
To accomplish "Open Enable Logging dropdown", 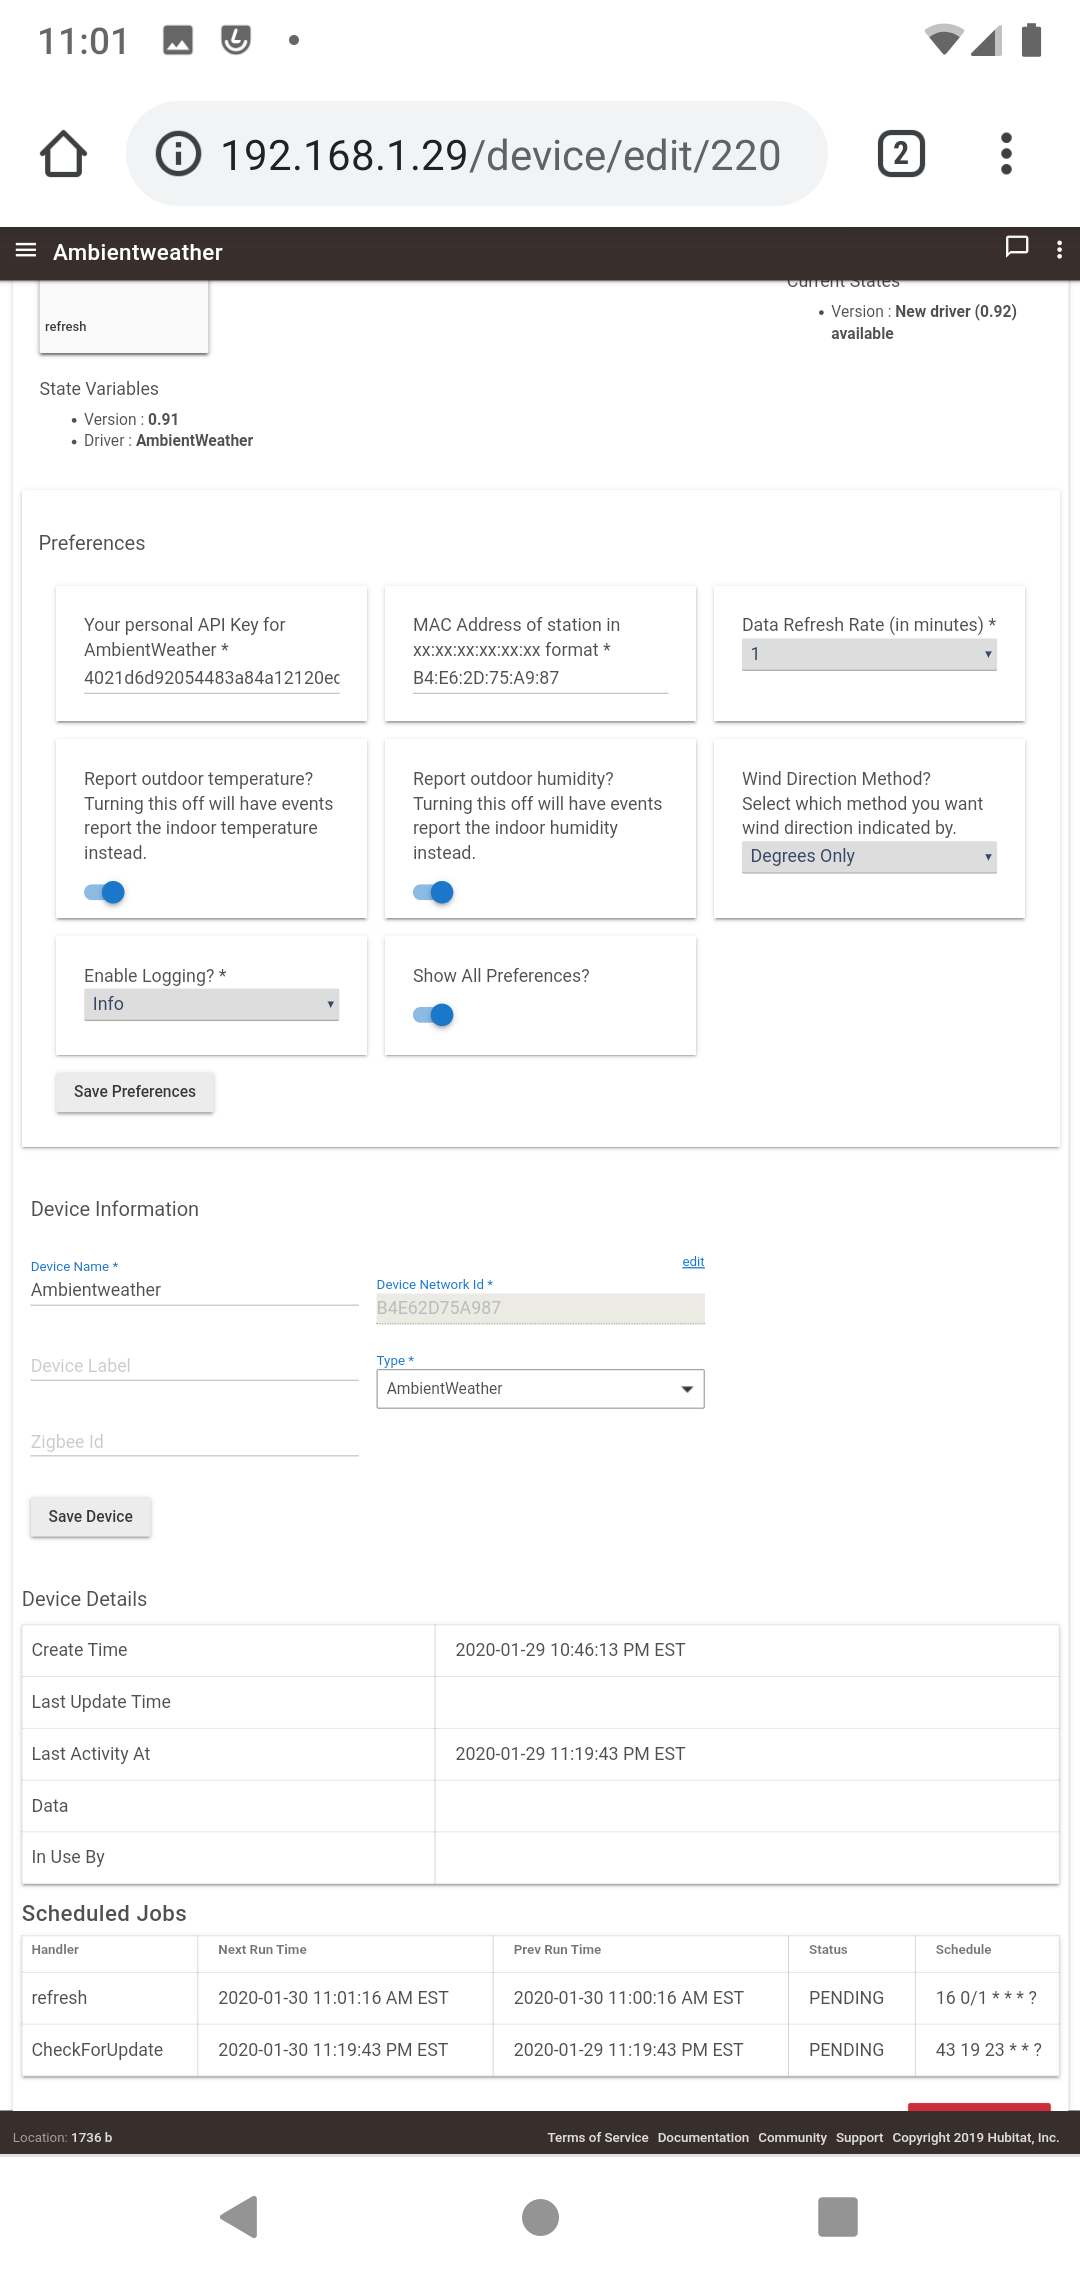I will point(211,1004).
